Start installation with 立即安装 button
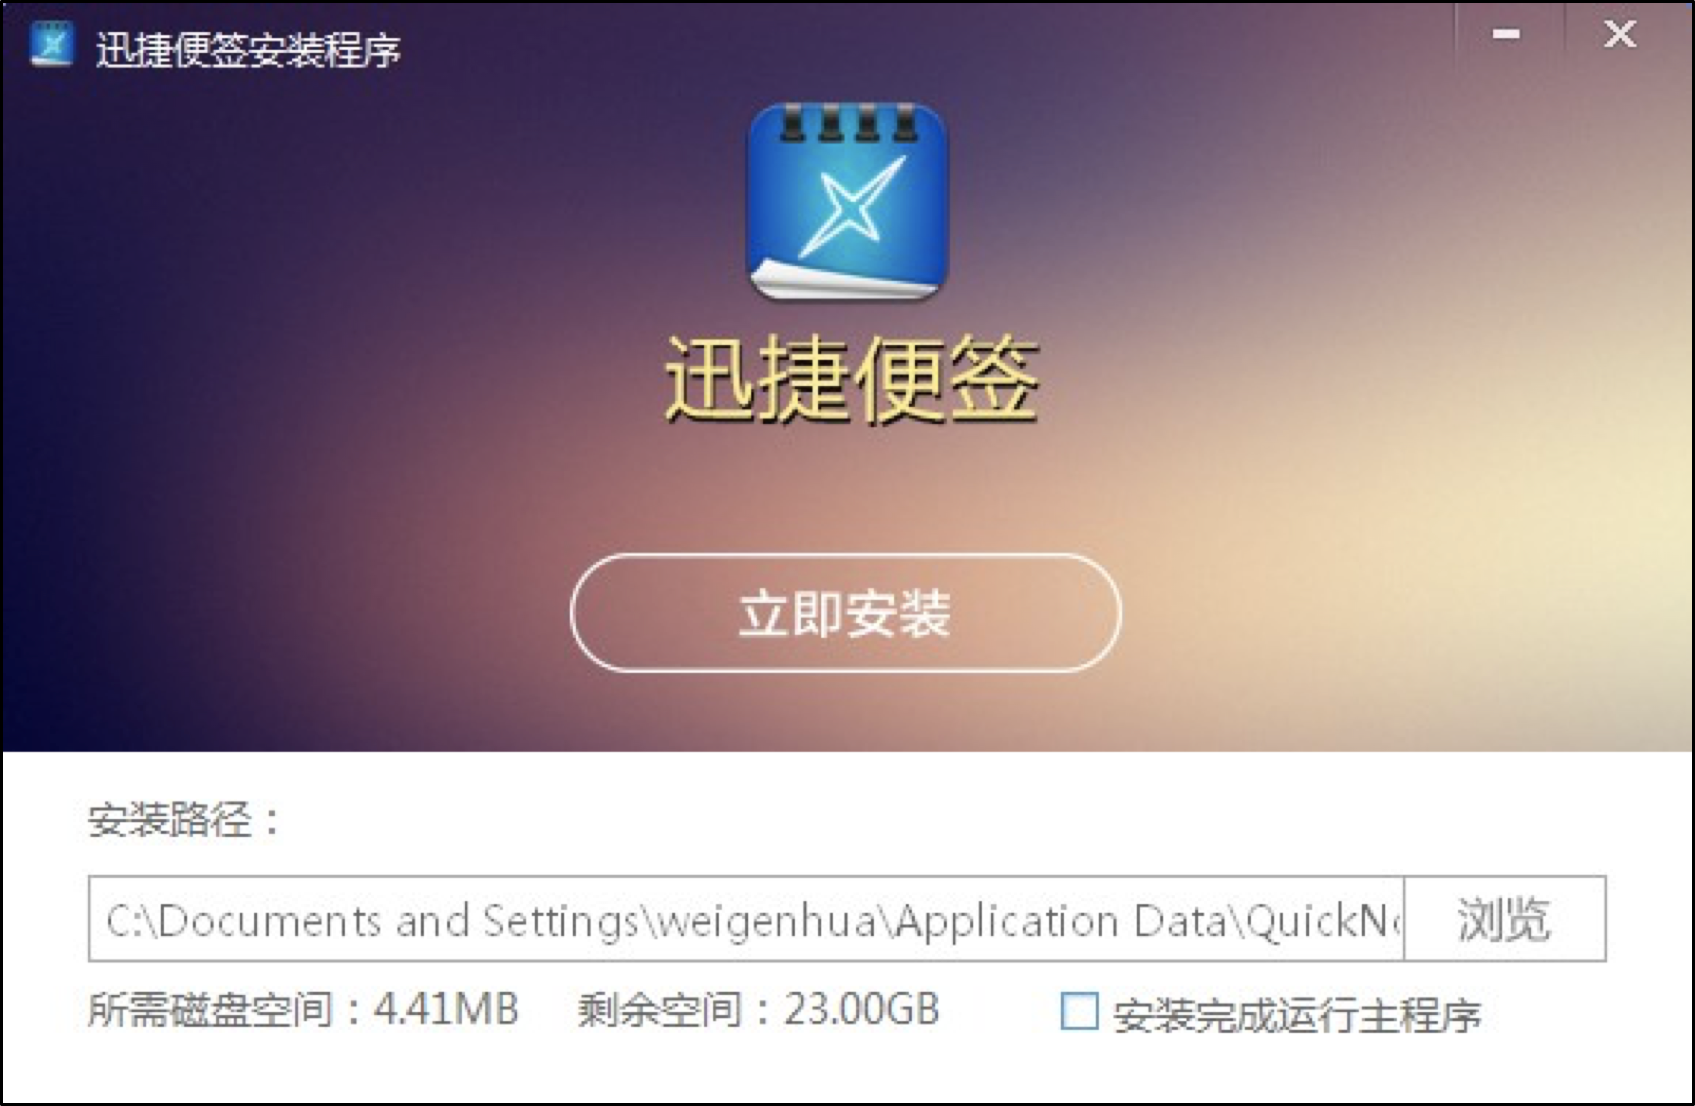The image size is (1695, 1106). point(846,613)
